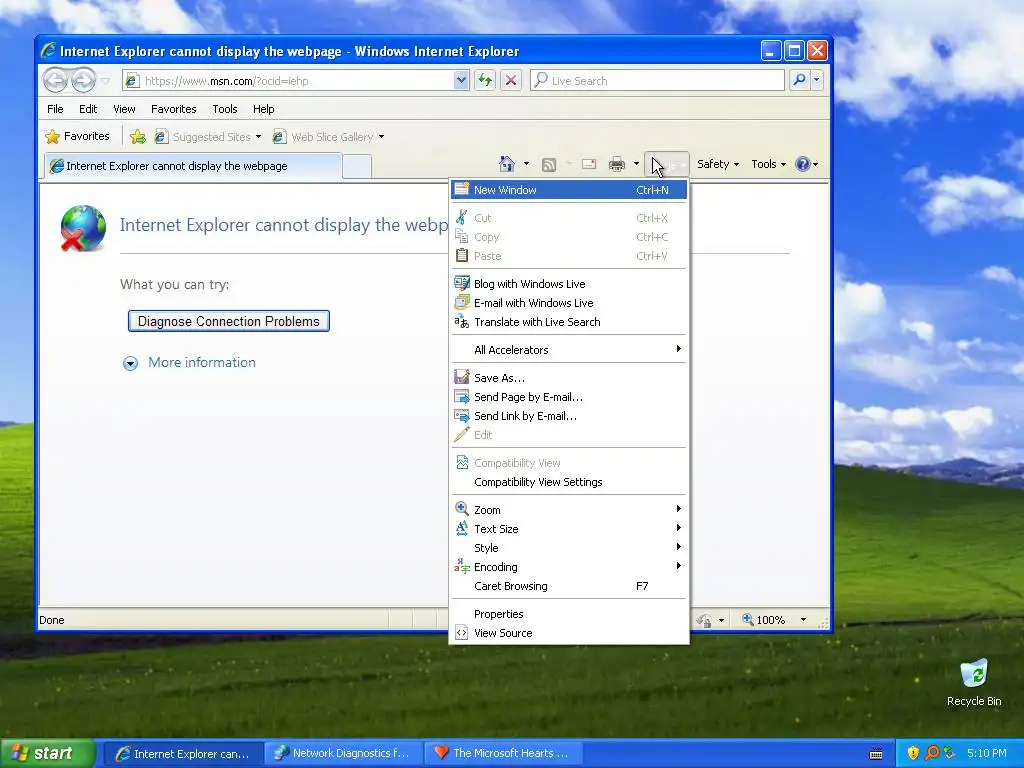This screenshot has height=768, width=1024.
Task: Open the View menu
Action: (124, 109)
